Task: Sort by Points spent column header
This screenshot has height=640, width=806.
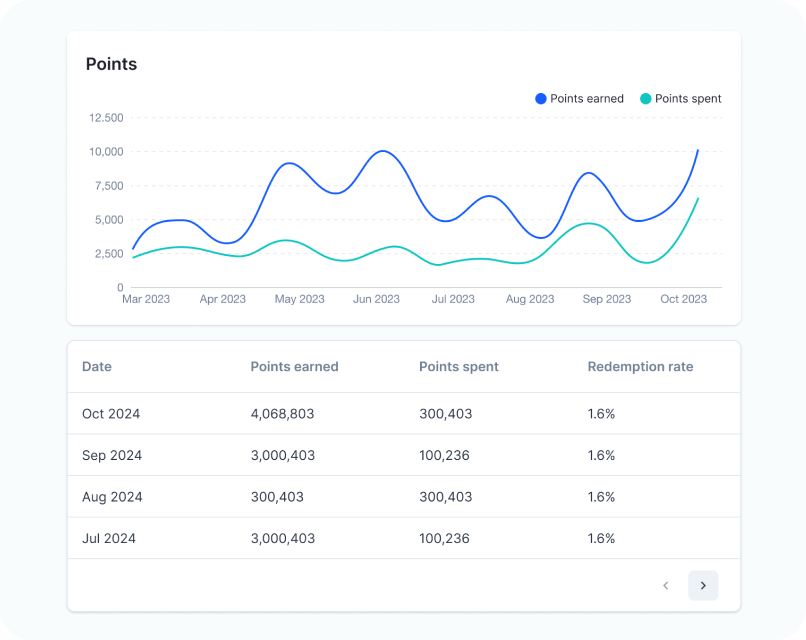Action: [459, 367]
